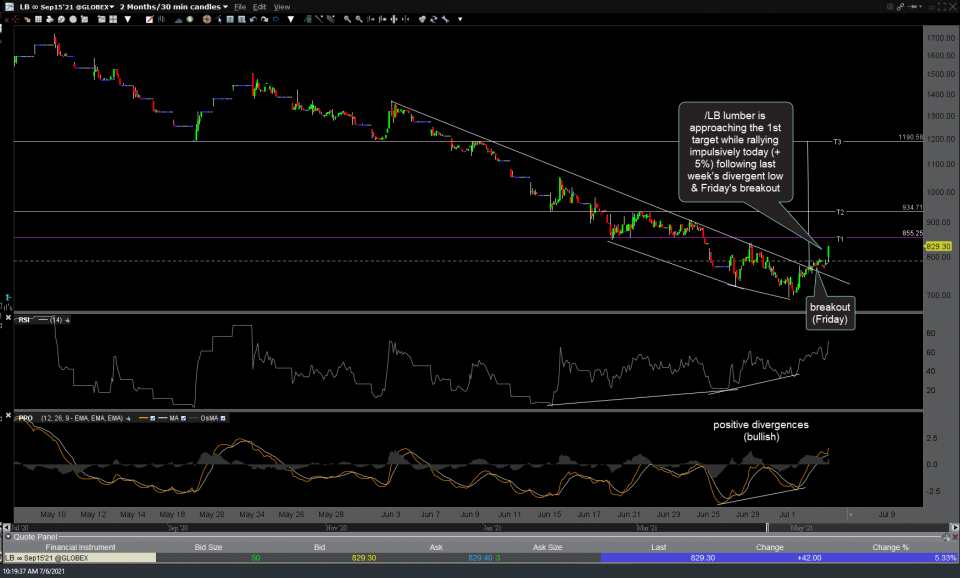The height and width of the screenshot is (578, 960).
Task: Expand 2 Months/30 min candles period dropdown
Action: point(225,6)
